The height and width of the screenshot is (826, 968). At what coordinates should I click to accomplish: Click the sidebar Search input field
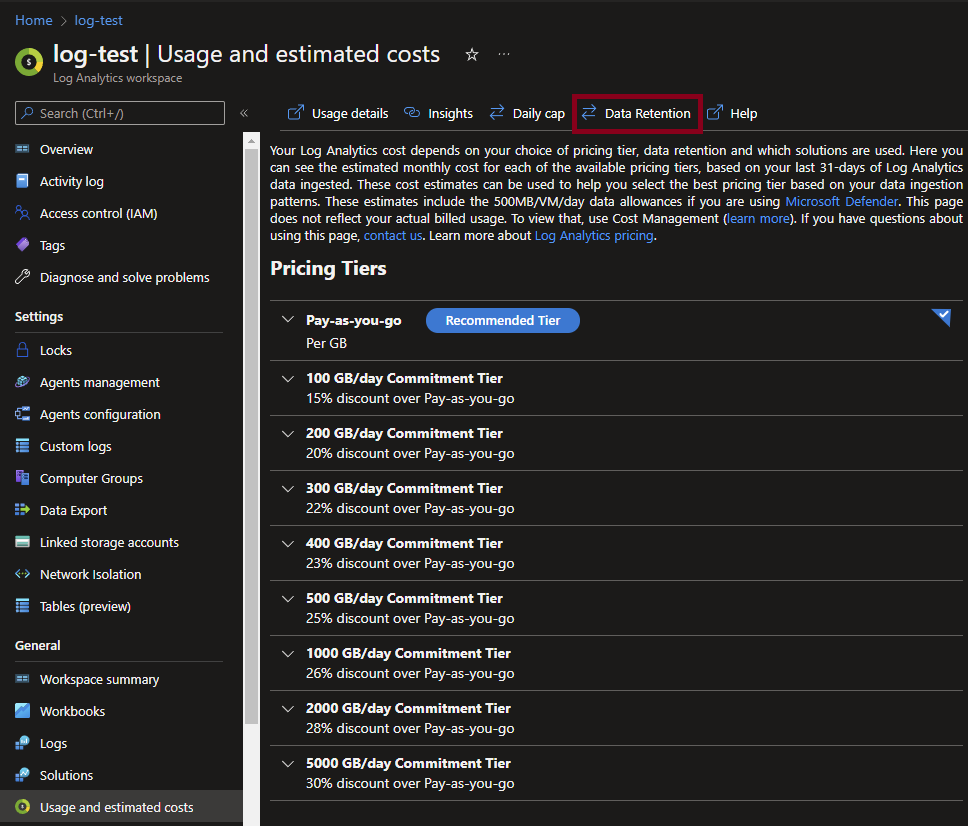pos(120,113)
